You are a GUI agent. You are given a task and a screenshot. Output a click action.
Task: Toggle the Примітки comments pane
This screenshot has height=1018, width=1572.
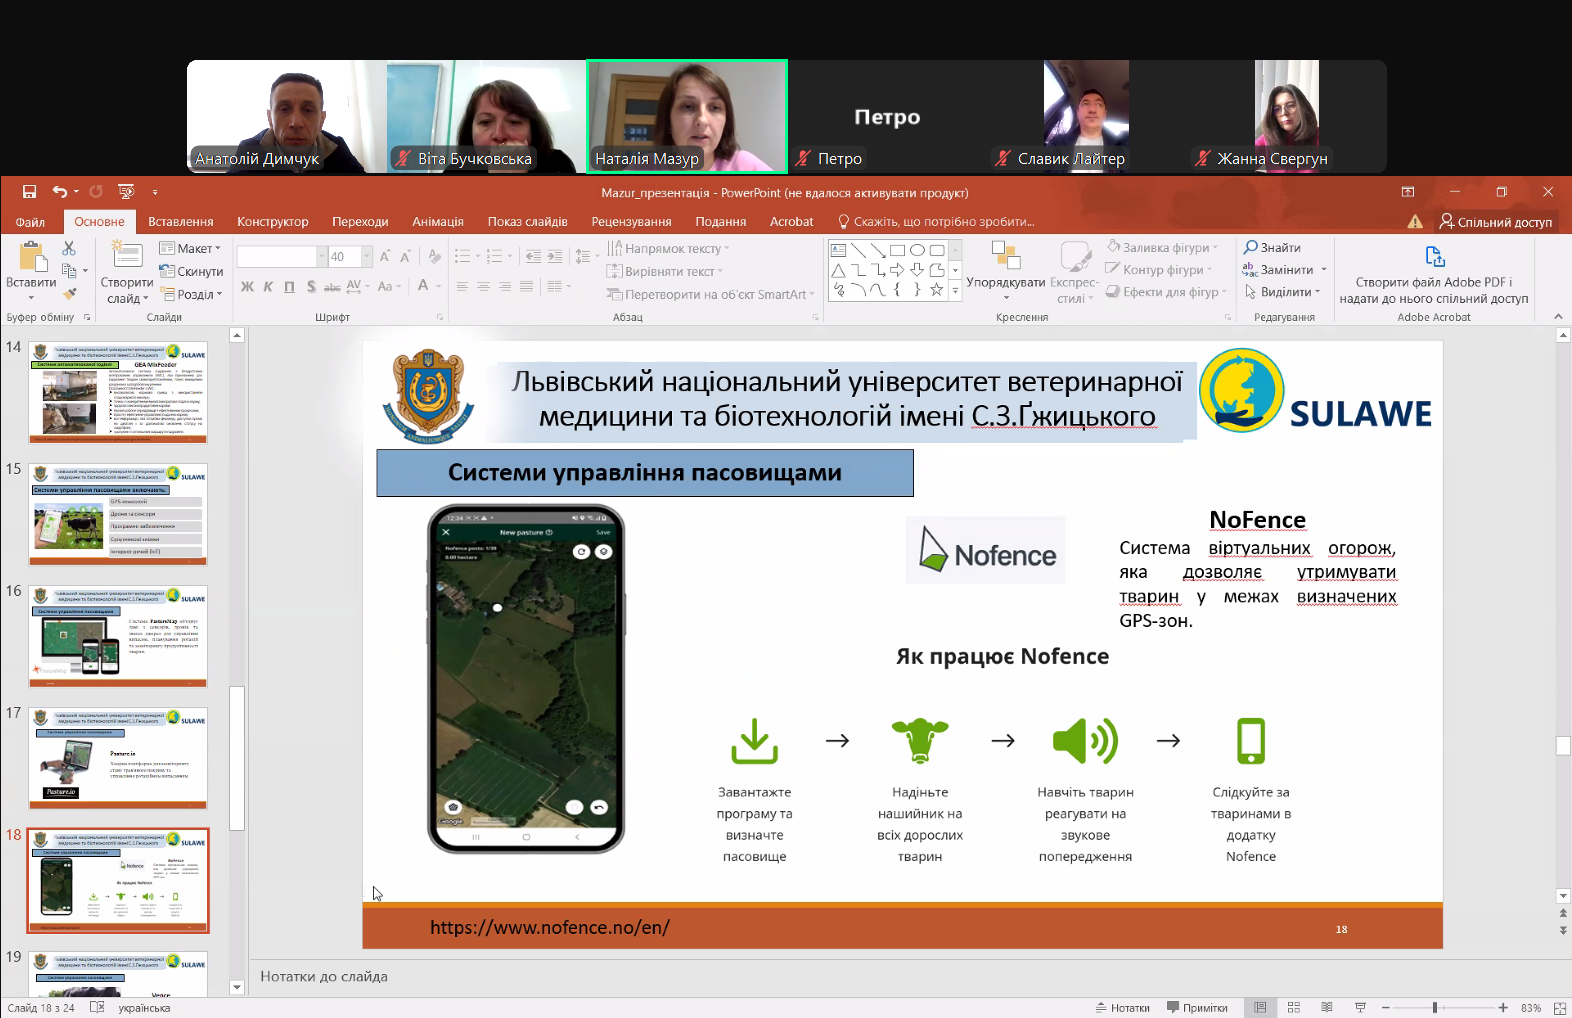[x=1196, y=1007]
